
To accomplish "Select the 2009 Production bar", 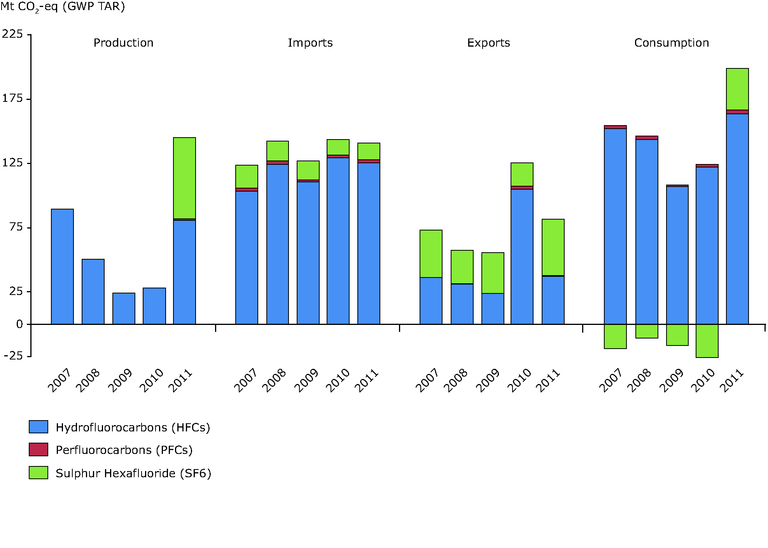I will pyautogui.click(x=124, y=308).
